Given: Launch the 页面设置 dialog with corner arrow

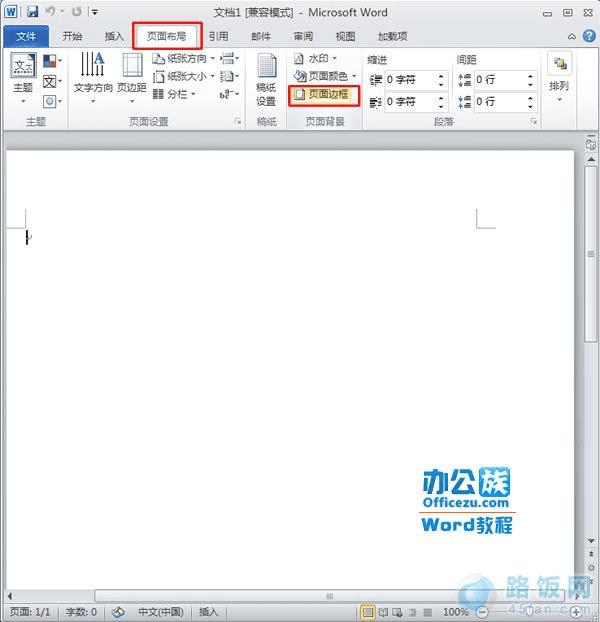Looking at the screenshot, I should click(238, 121).
